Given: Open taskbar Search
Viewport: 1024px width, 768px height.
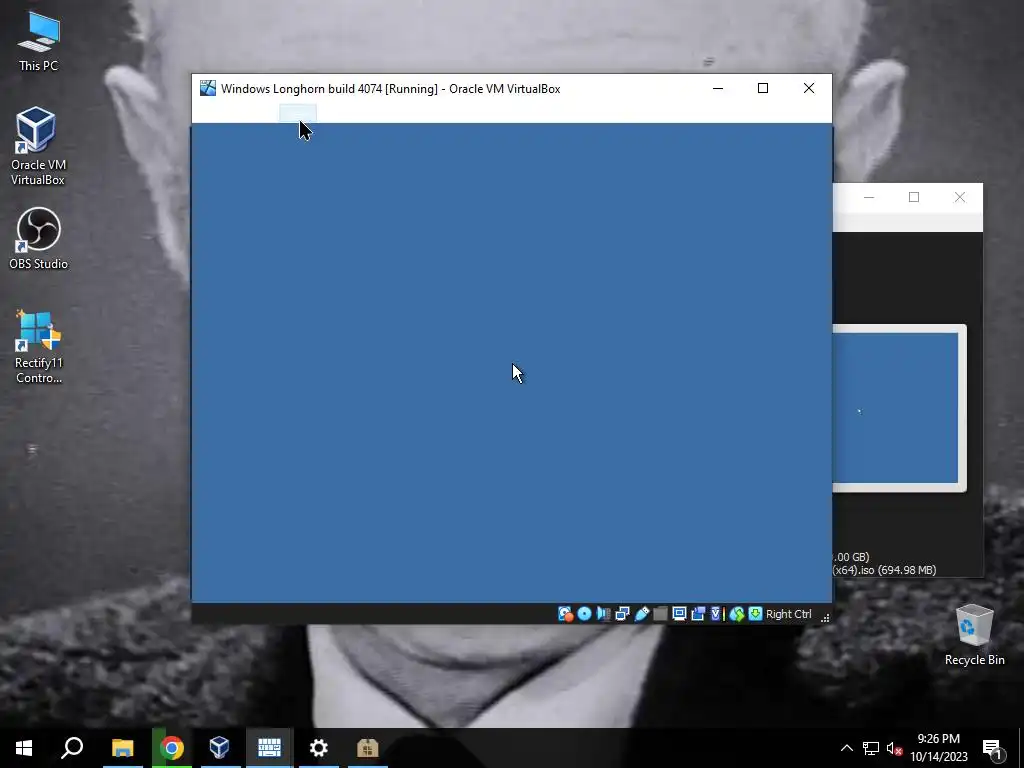Looking at the screenshot, I should (72, 748).
